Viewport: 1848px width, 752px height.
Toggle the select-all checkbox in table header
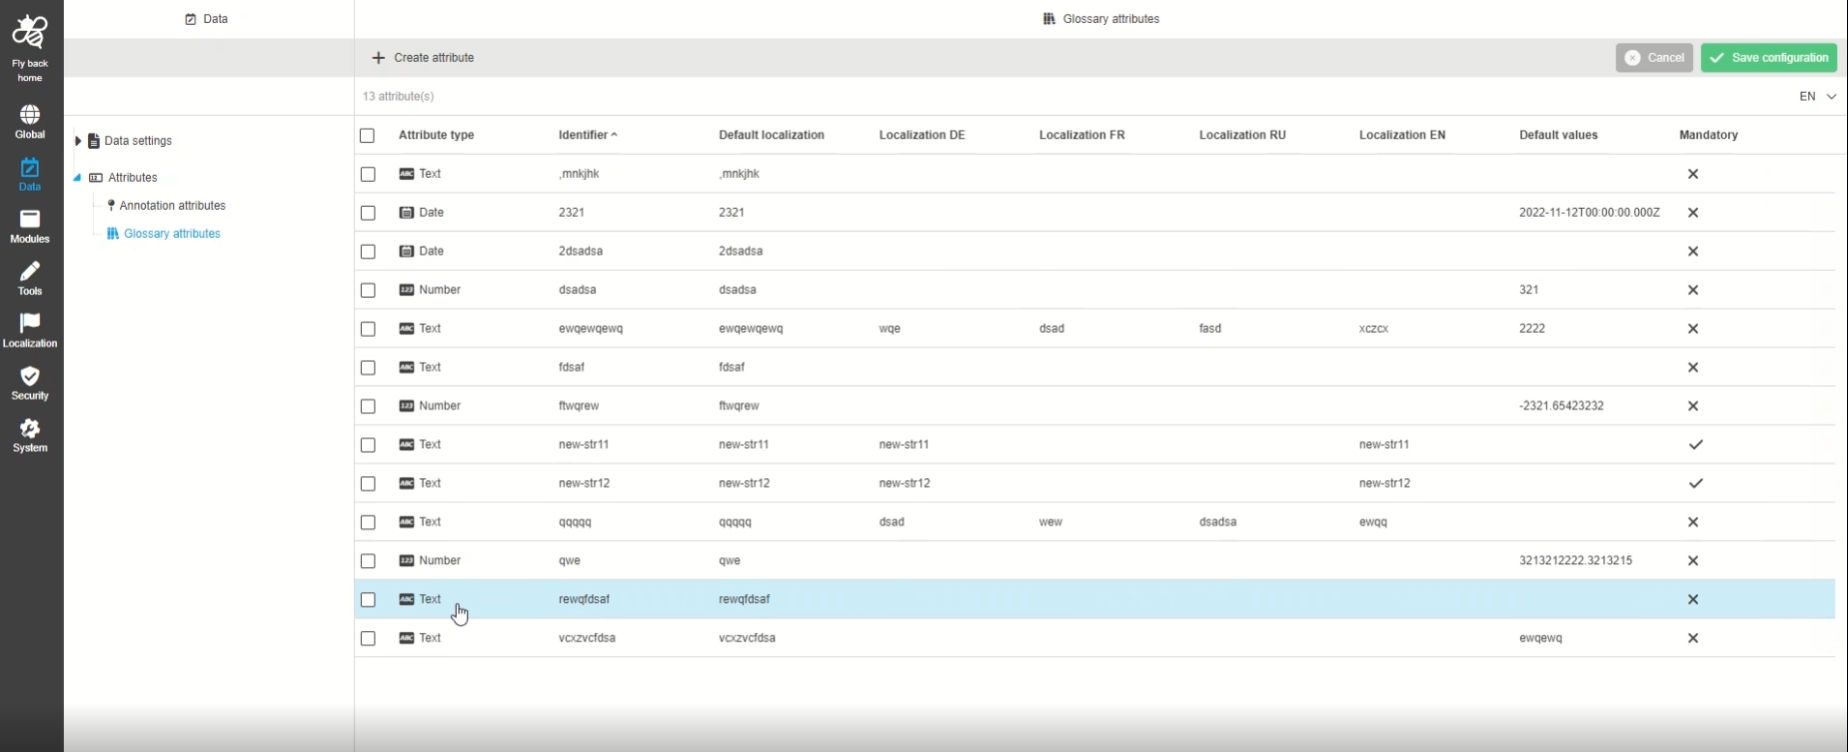point(367,135)
